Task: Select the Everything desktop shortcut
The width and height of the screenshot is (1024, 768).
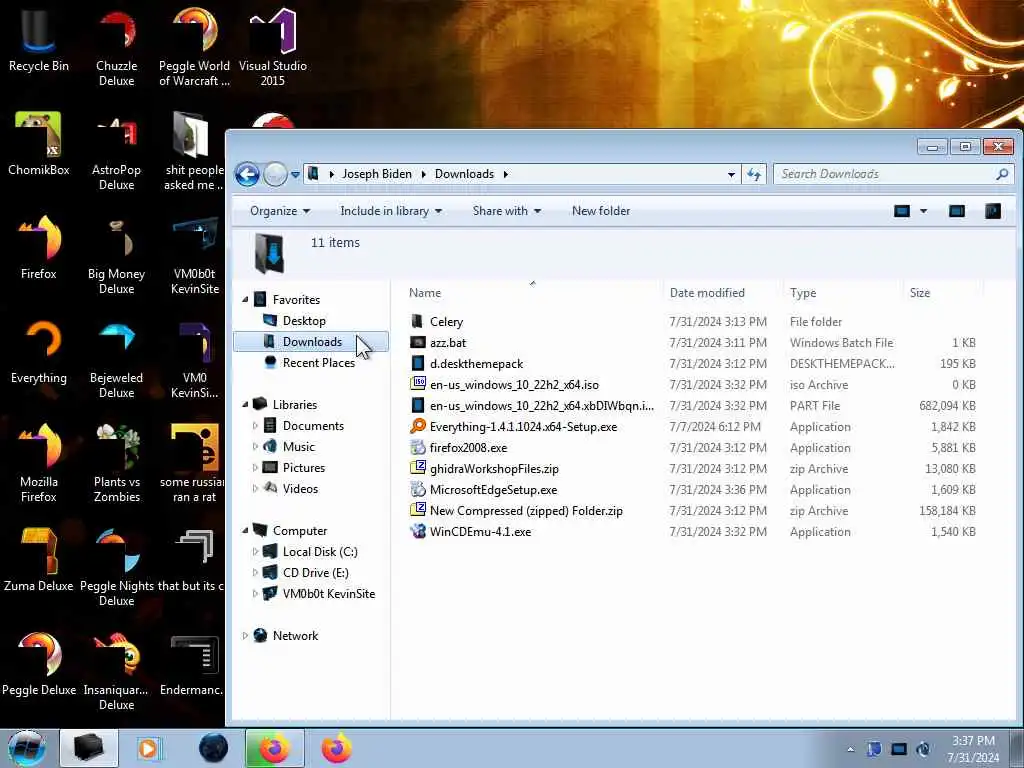Action: (x=39, y=351)
